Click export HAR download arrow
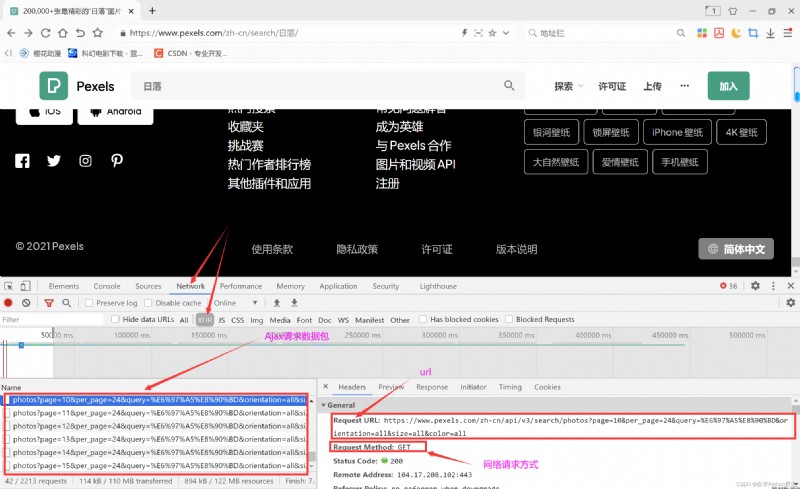This screenshot has width=800, height=489. [x=294, y=303]
